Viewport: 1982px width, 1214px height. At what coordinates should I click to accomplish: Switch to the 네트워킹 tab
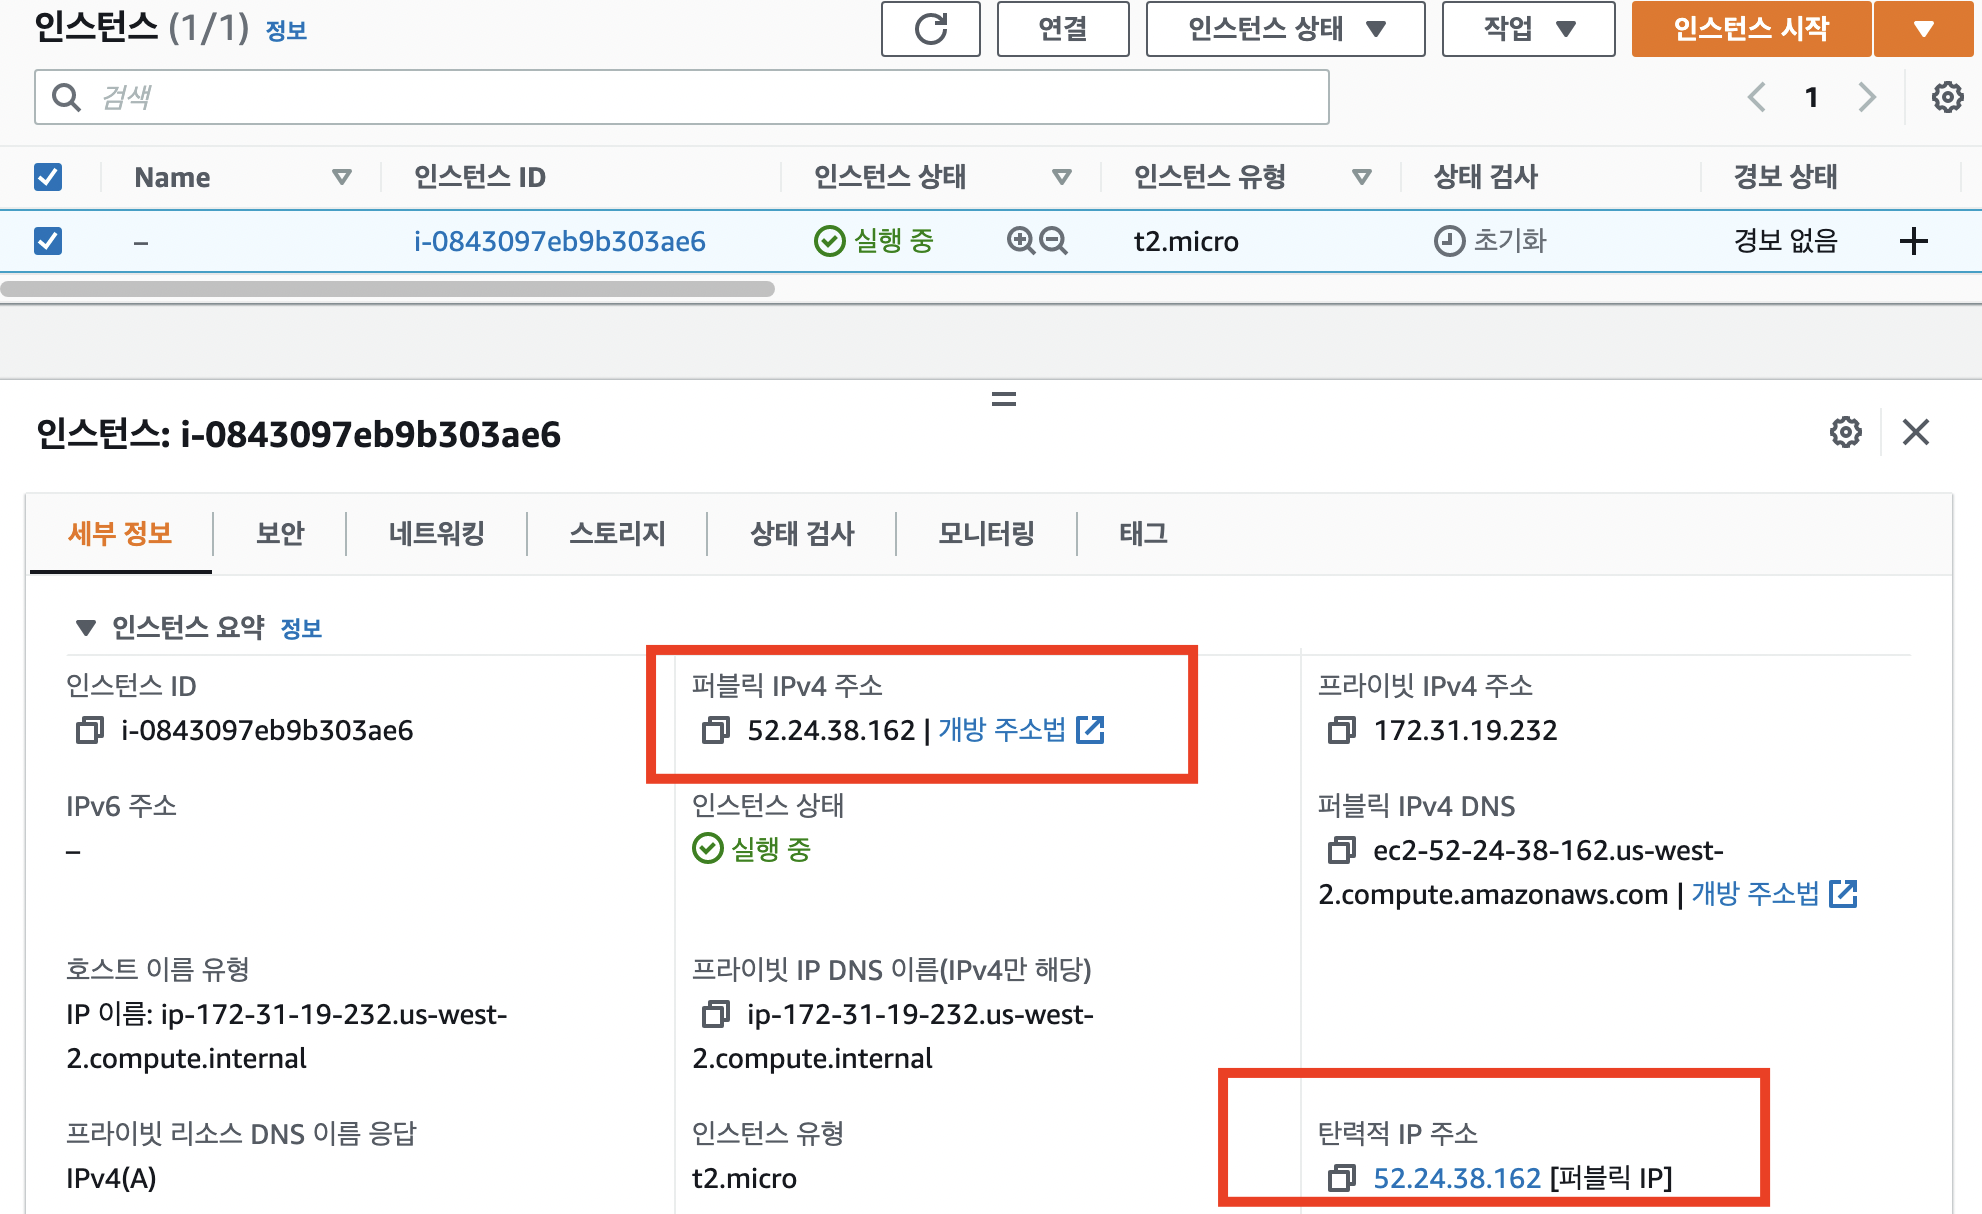pos(436,533)
